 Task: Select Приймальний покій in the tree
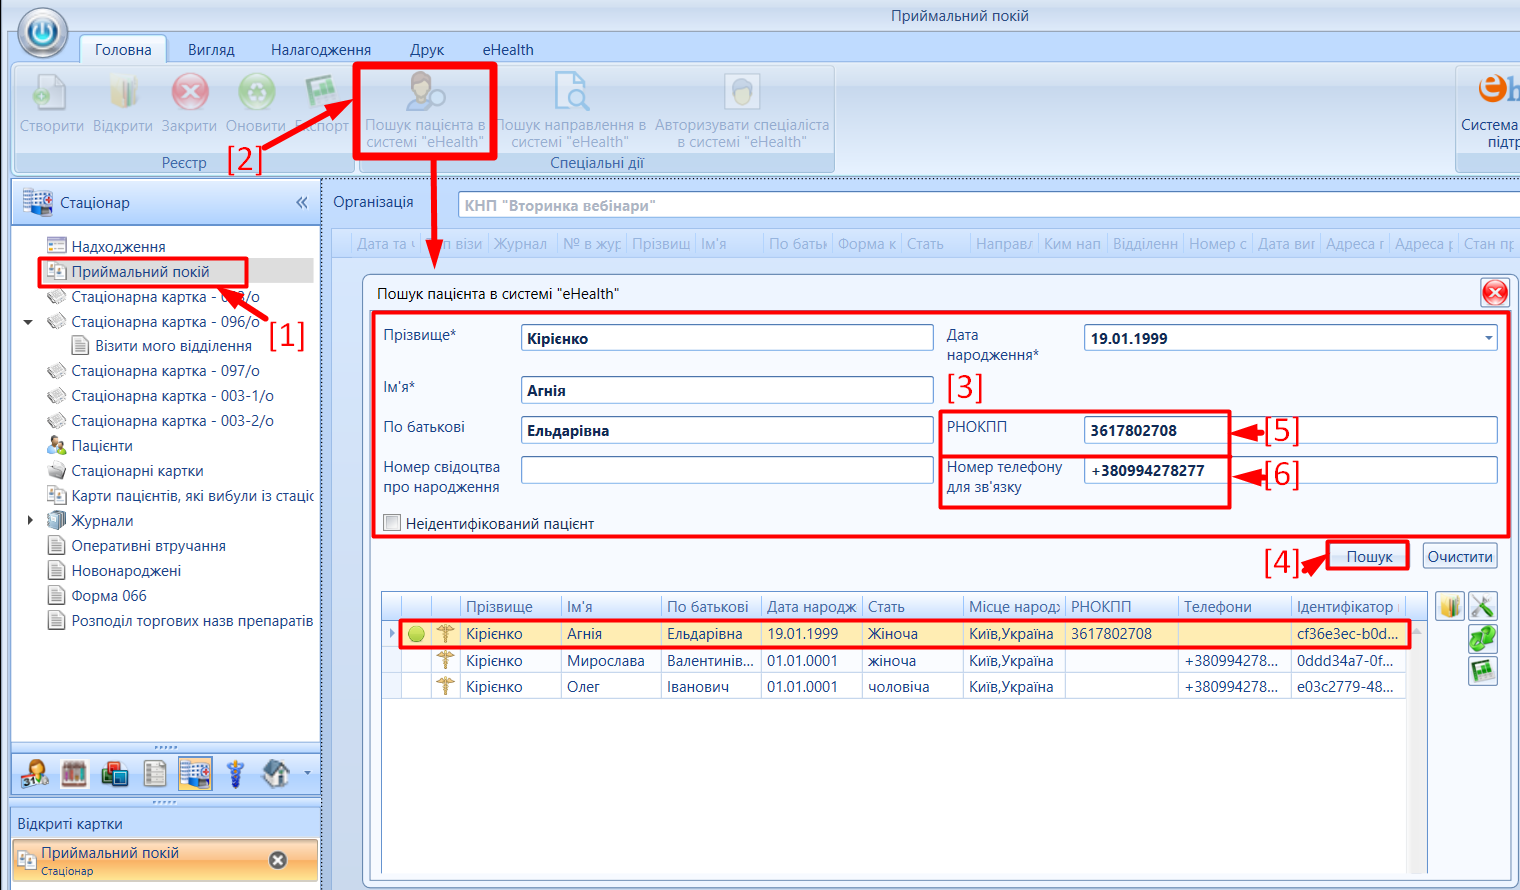140,271
